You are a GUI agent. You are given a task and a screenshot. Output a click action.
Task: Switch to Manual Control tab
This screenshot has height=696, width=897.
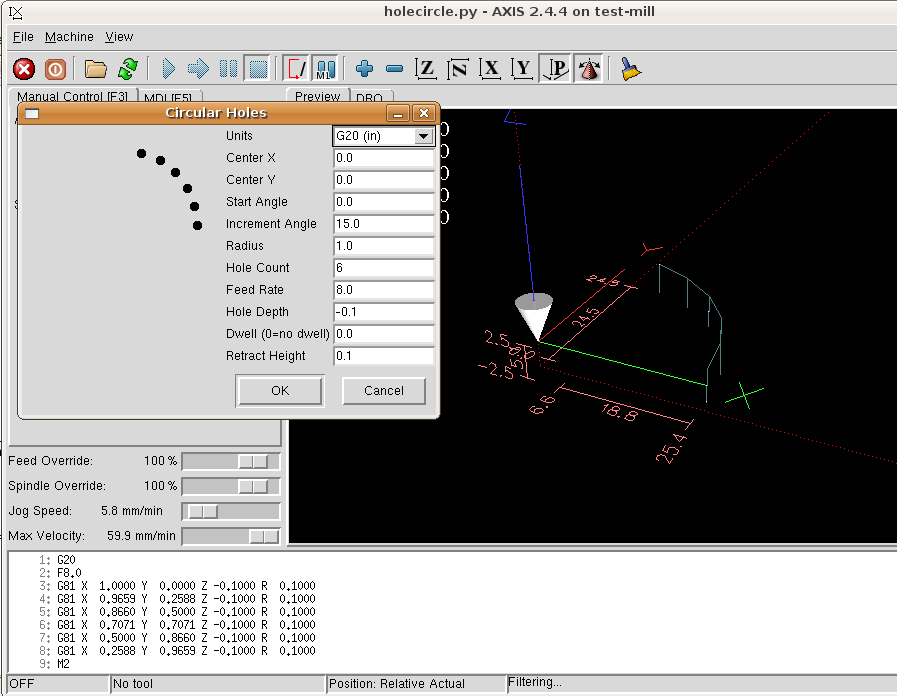(72, 96)
